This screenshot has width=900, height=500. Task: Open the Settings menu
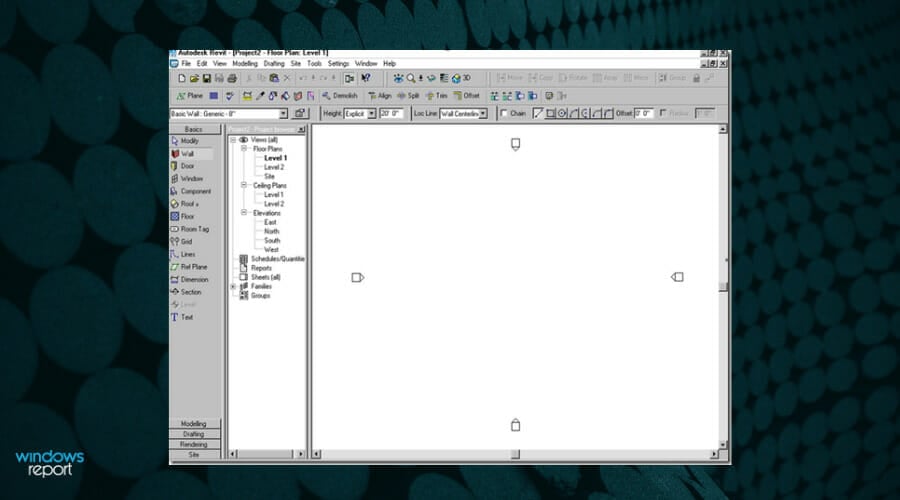coord(338,63)
